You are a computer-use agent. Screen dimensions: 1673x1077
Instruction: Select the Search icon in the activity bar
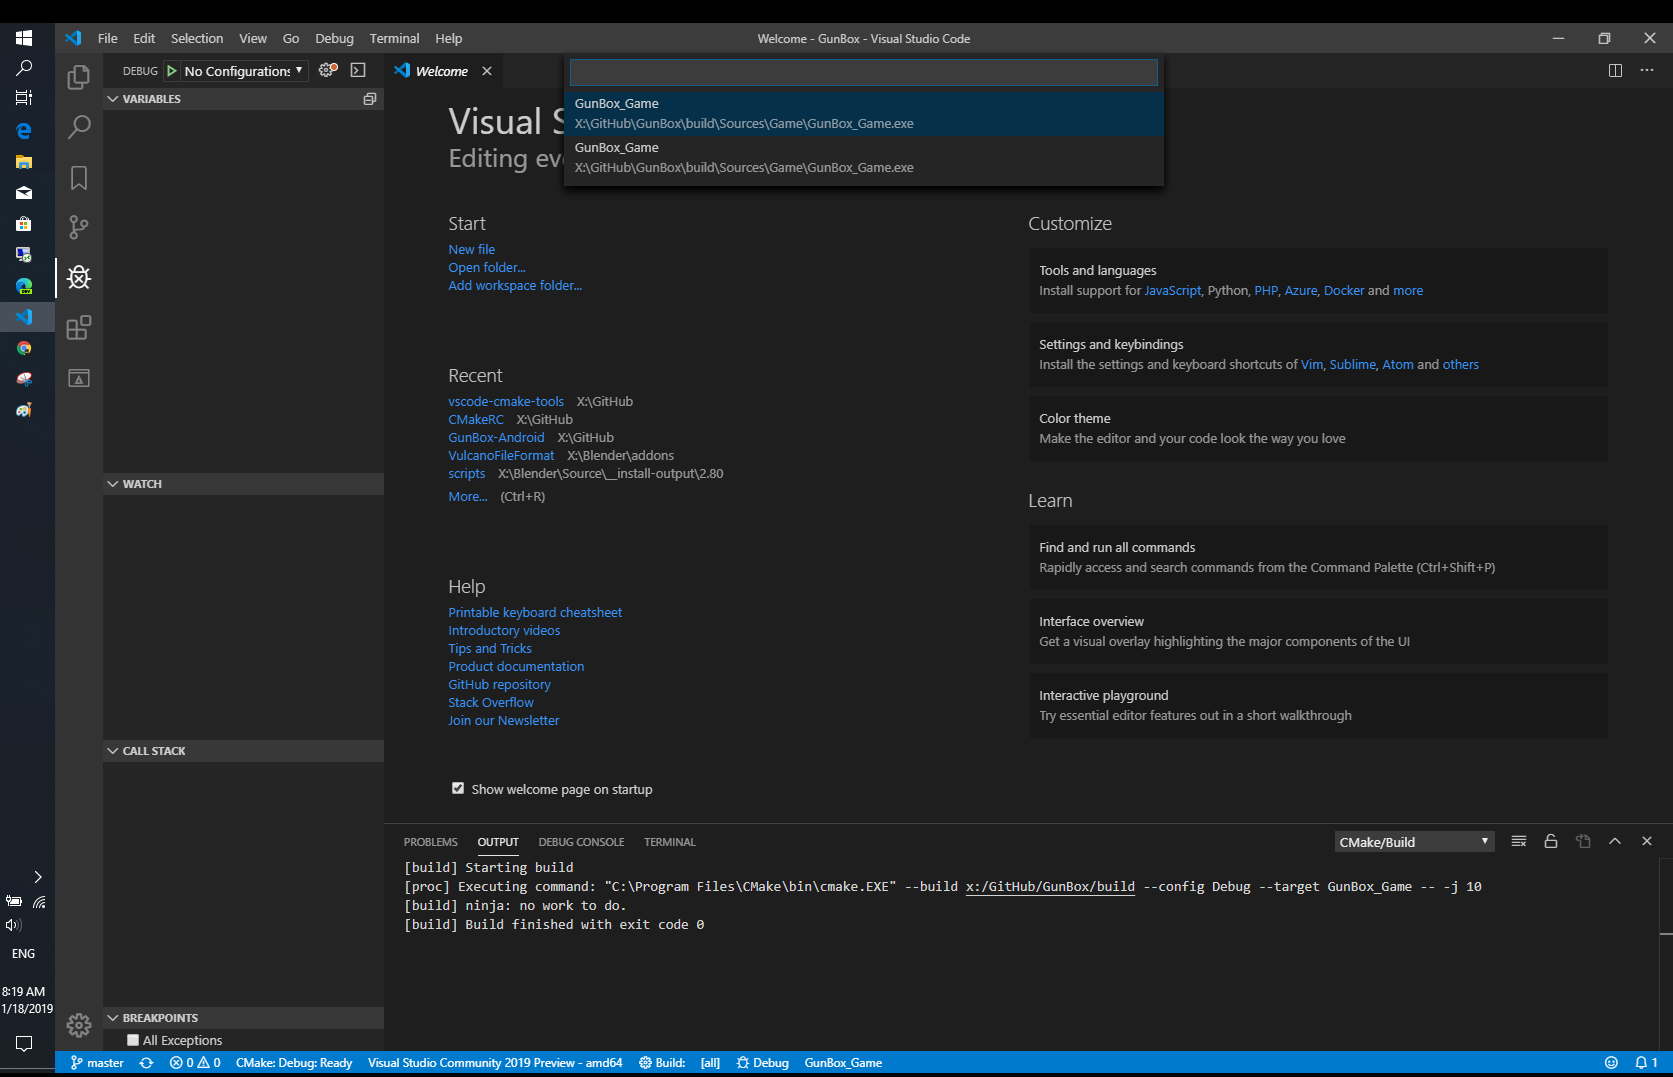coord(78,127)
